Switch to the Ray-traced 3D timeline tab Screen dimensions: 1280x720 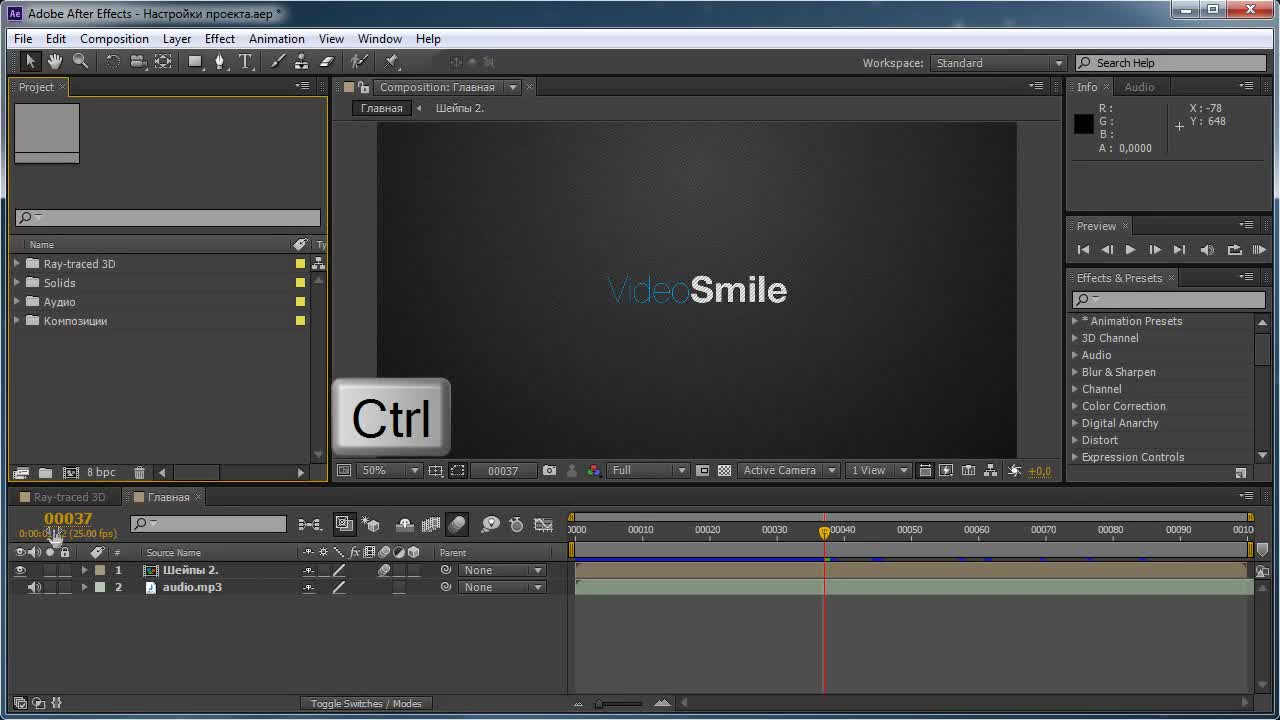(69, 497)
